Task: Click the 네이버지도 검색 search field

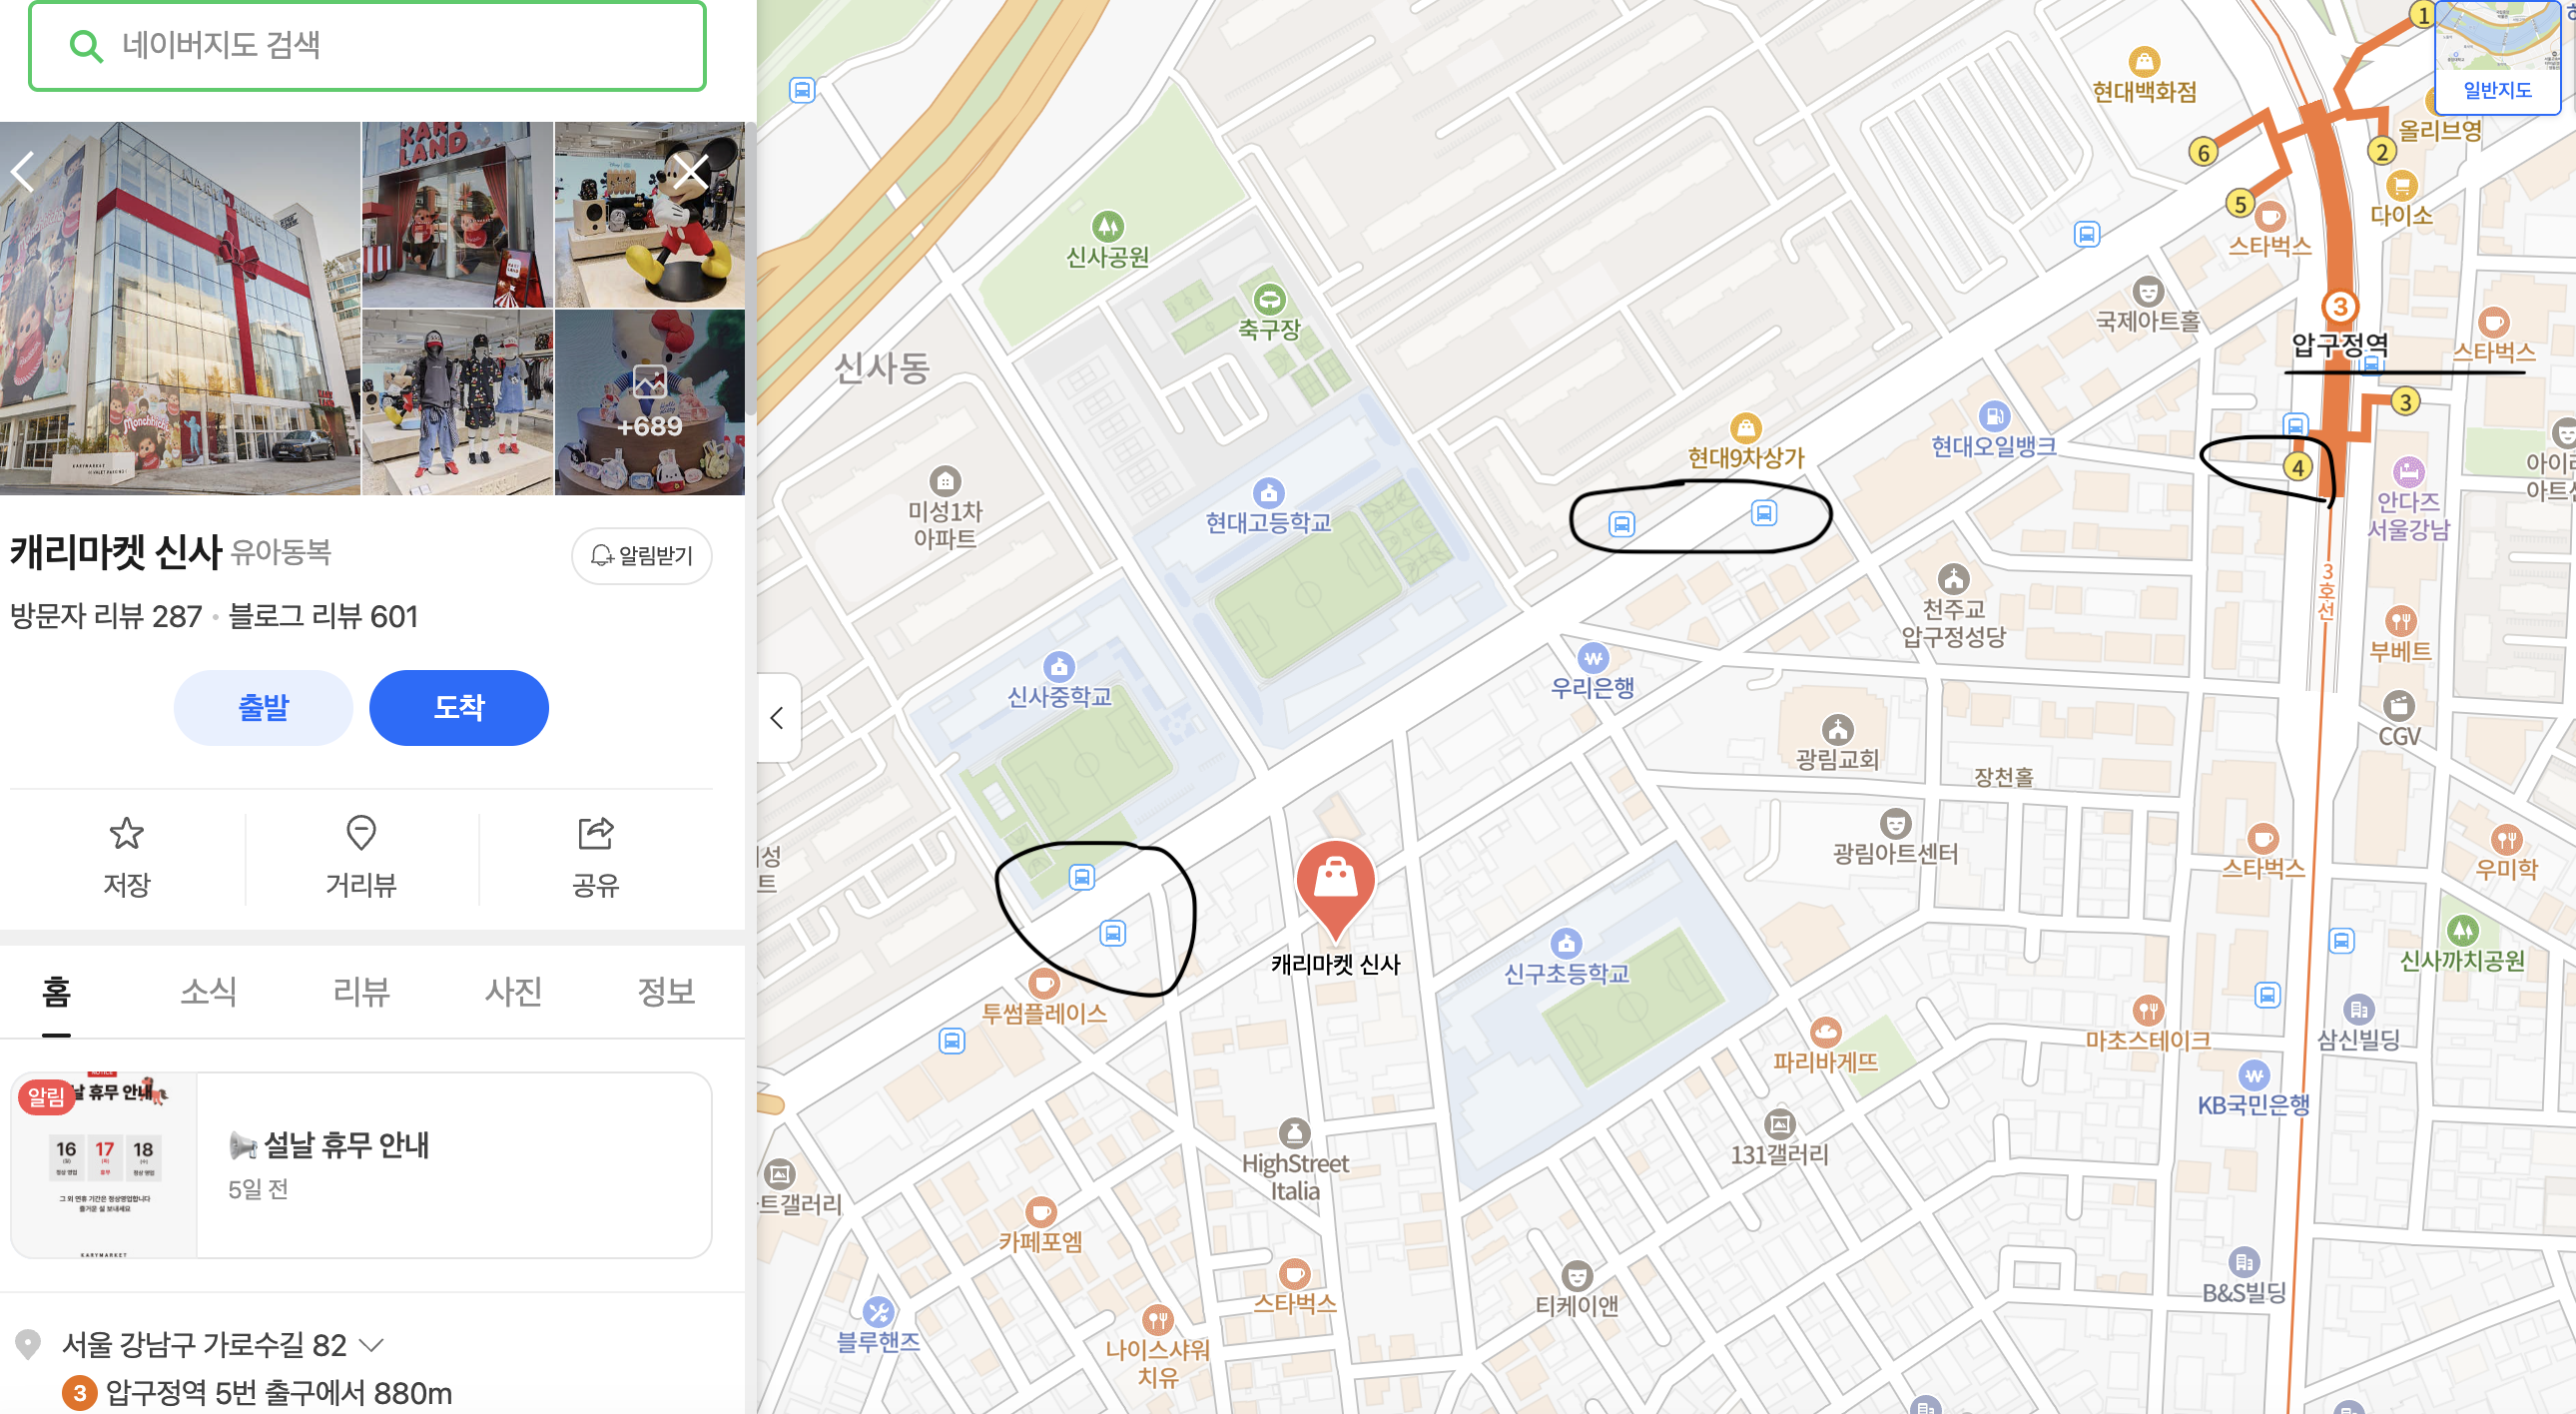Action: 368,46
